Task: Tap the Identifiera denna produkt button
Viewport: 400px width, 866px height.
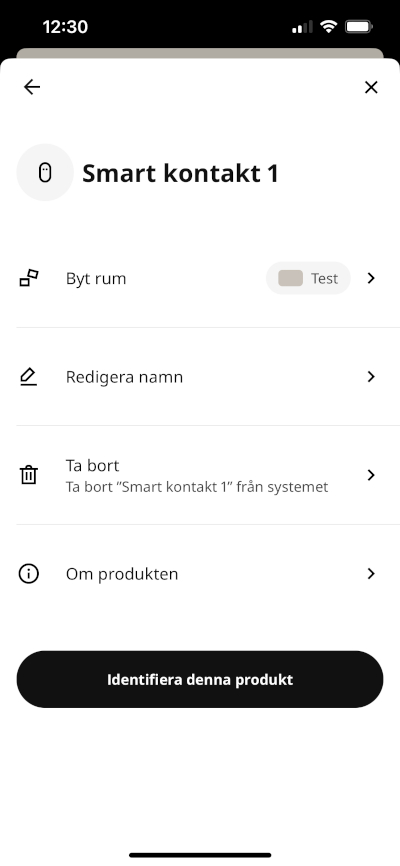Action: [x=200, y=679]
